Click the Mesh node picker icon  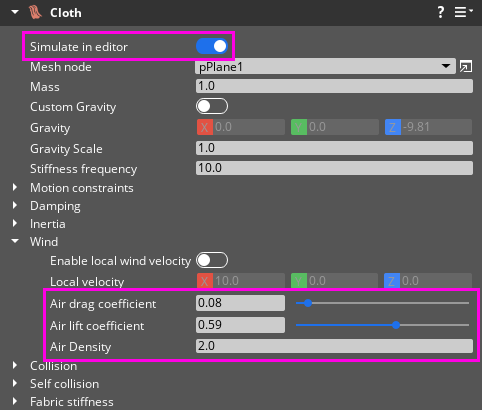466,67
